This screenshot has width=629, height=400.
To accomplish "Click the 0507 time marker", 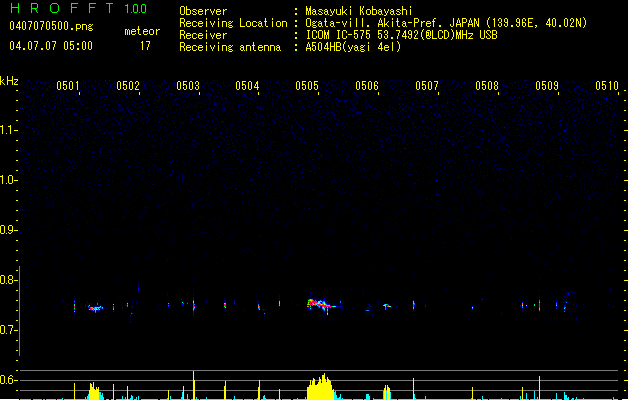I will 427,86.
